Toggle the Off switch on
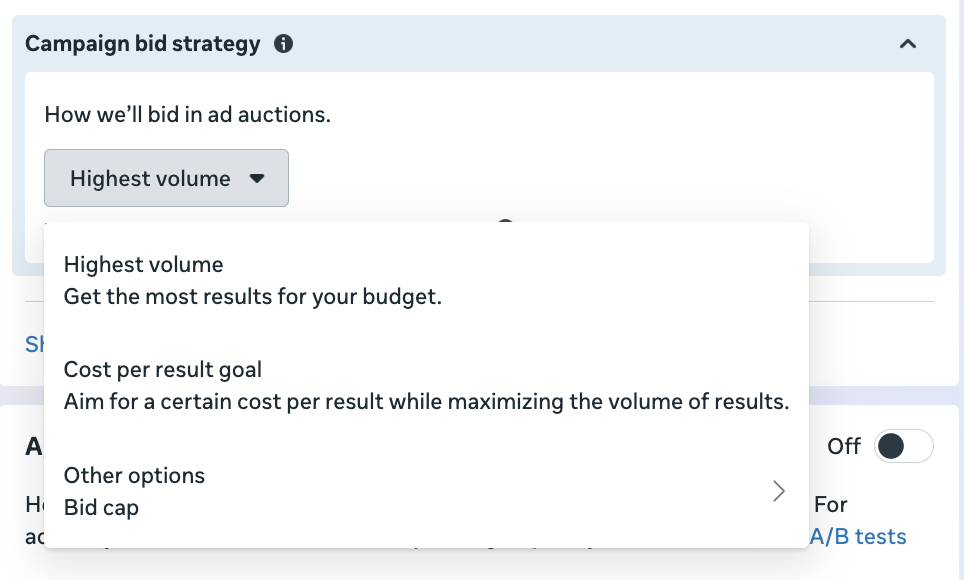The image size is (964, 580). (903, 446)
